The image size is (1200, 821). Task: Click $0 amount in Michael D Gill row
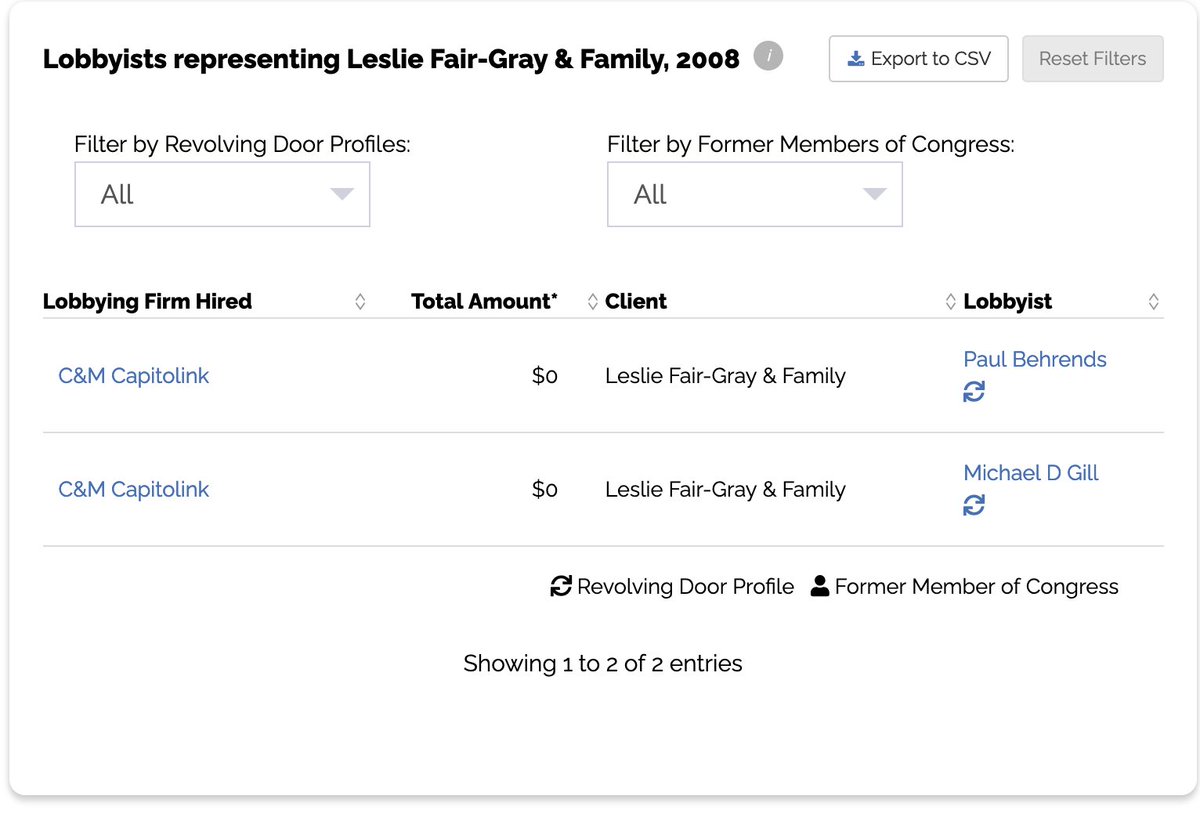[545, 490]
